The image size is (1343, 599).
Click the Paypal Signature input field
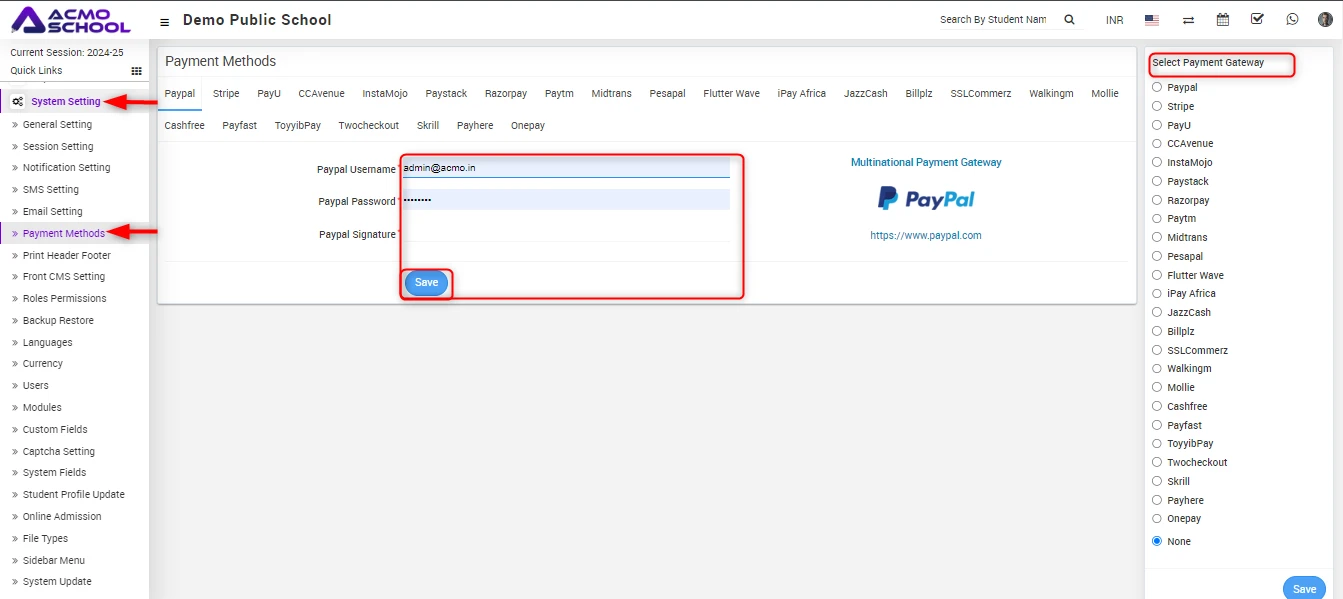click(x=565, y=234)
